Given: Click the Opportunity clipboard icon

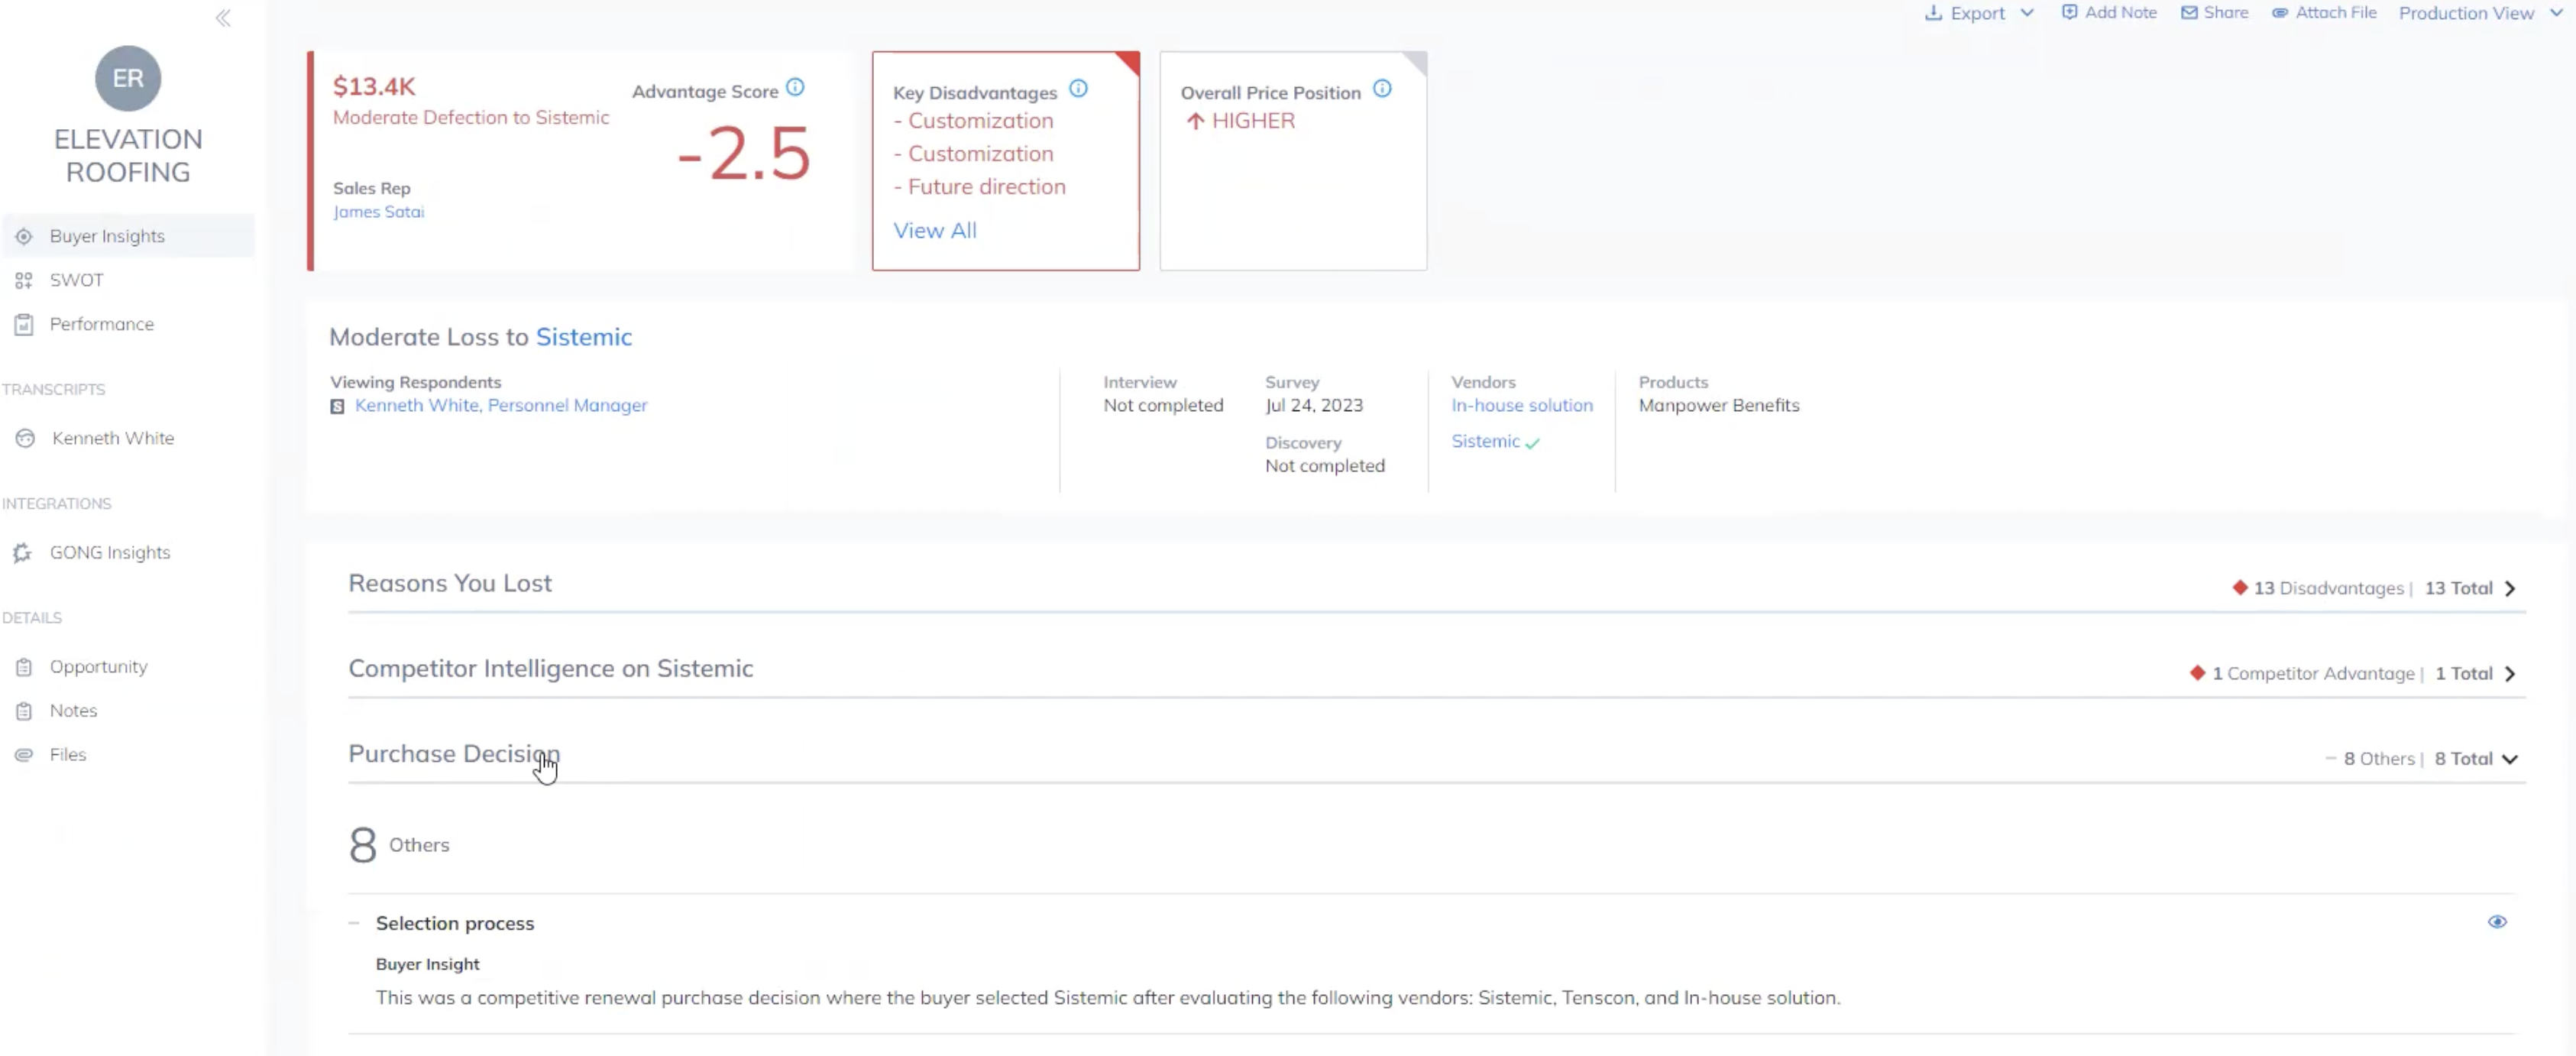Looking at the screenshot, I should click(x=24, y=666).
